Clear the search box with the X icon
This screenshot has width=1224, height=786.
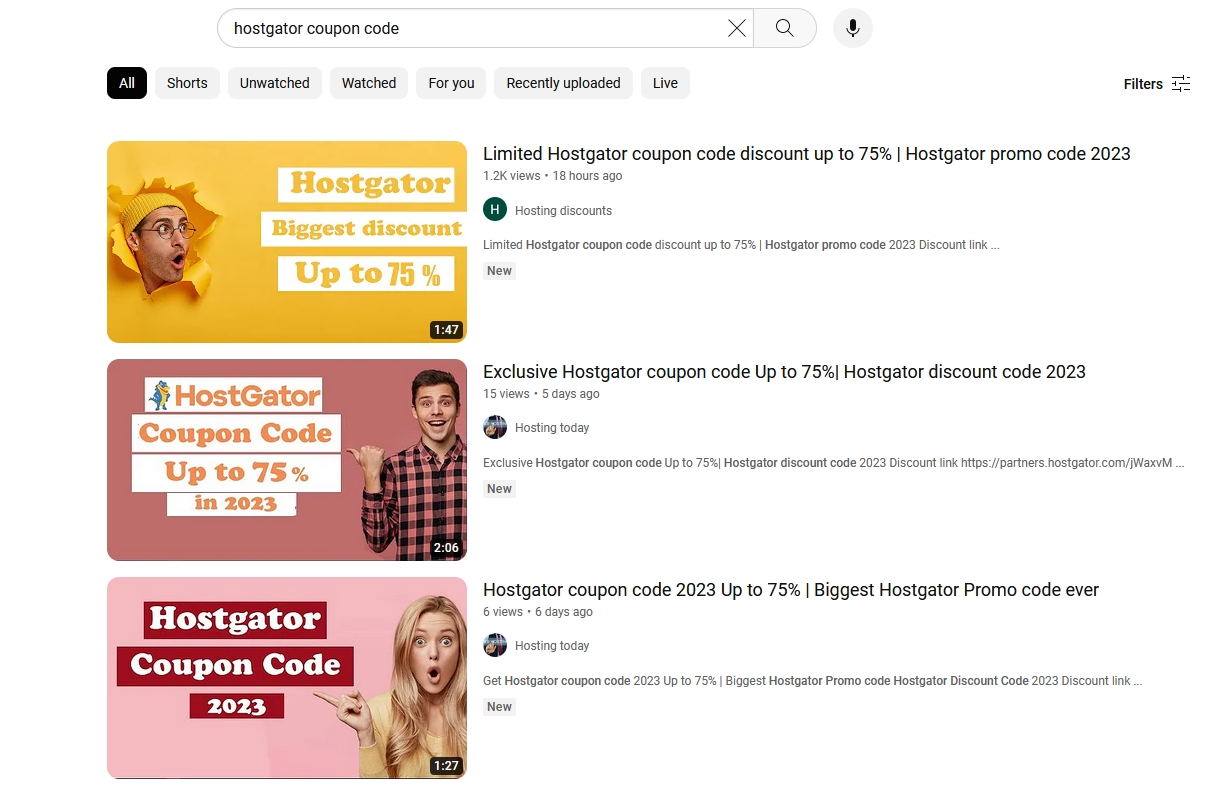click(x=737, y=28)
